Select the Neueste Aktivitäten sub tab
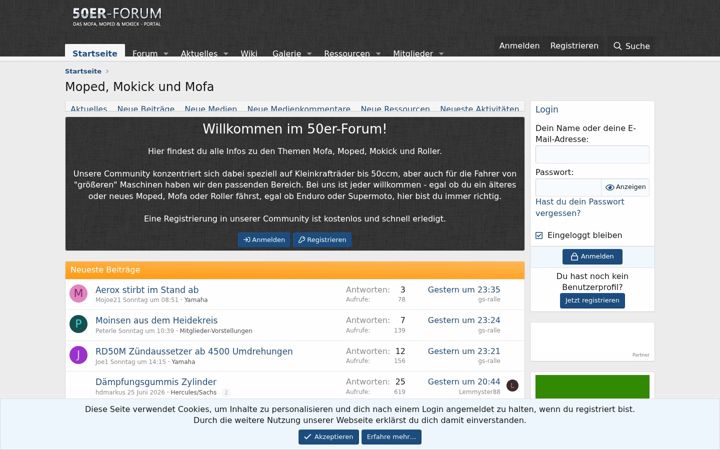The width and height of the screenshot is (720, 450). click(x=479, y=108)
